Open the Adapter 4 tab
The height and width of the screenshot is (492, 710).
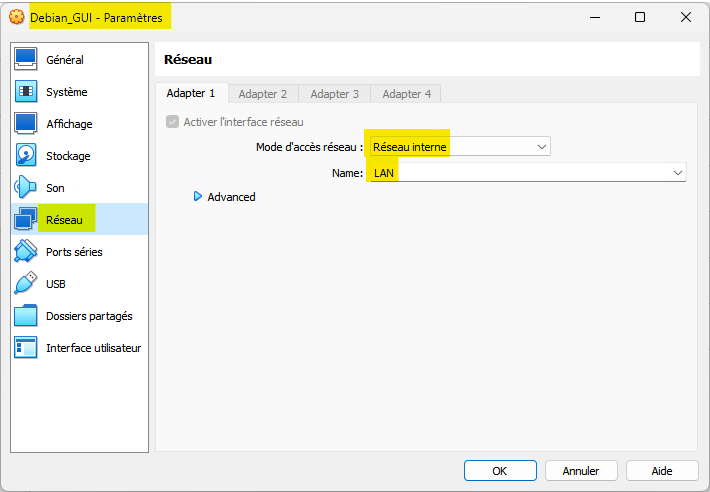point(406,94)
